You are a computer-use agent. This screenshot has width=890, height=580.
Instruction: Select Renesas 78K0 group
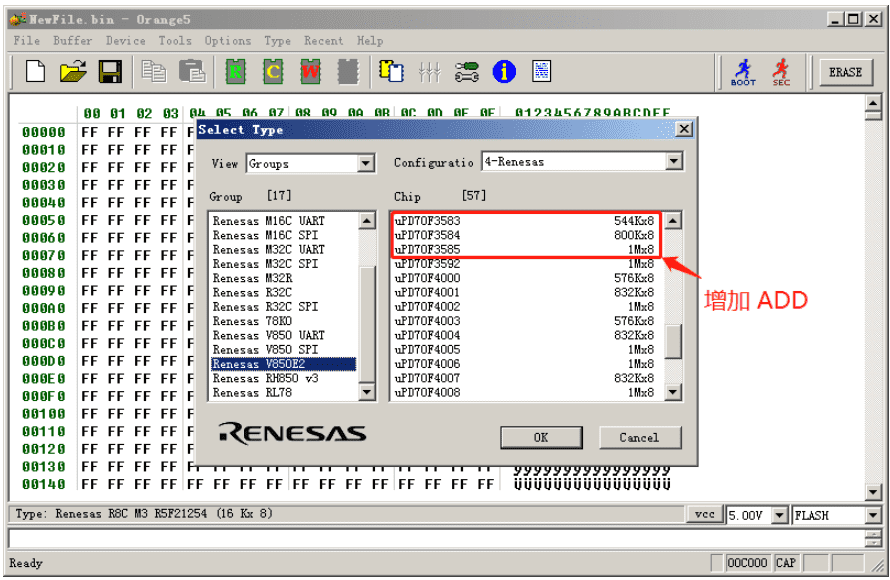pos(284,321)
